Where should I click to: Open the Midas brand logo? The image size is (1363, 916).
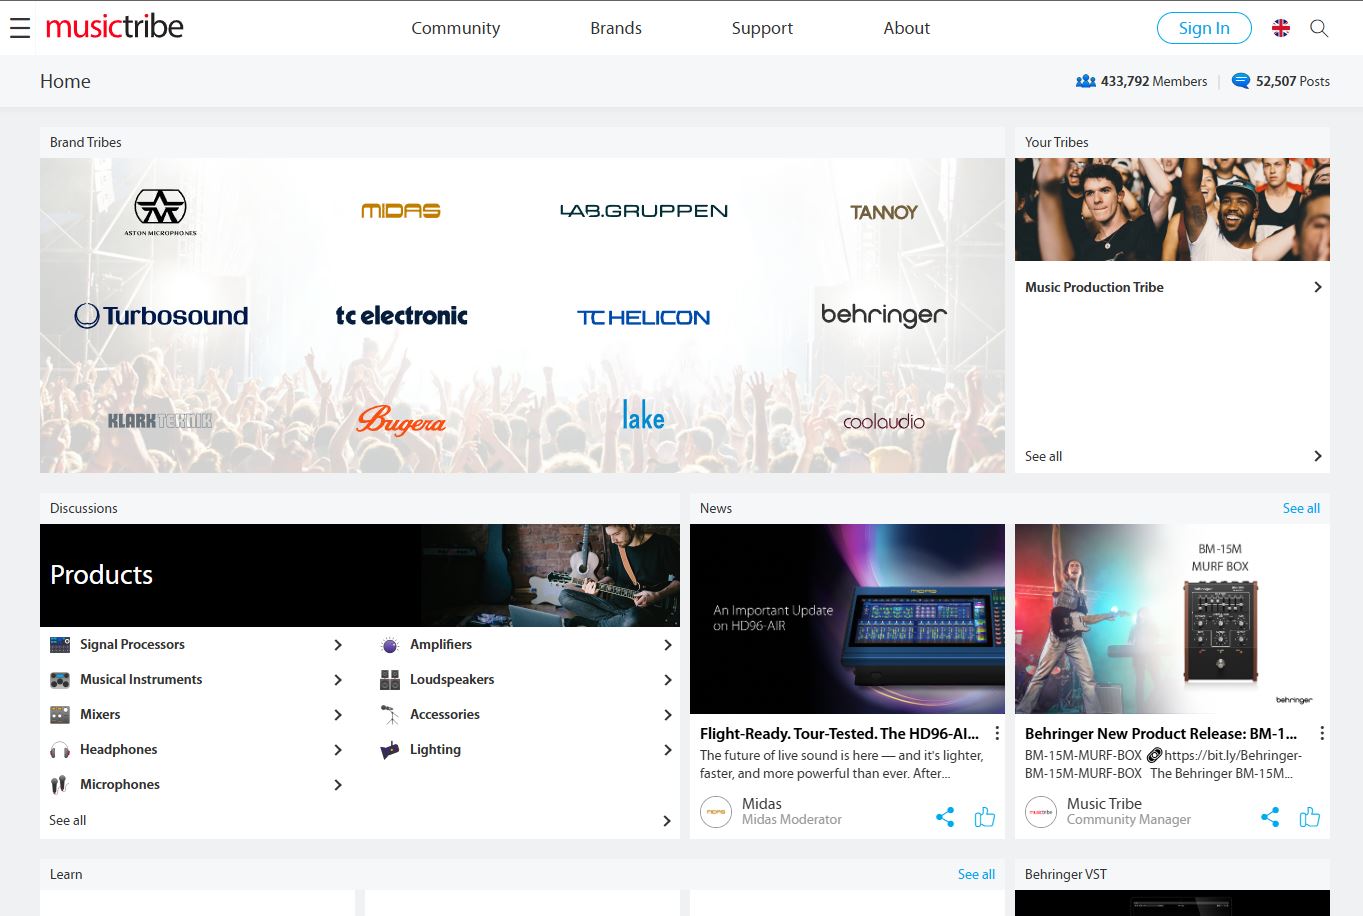(x=401, y=210)
